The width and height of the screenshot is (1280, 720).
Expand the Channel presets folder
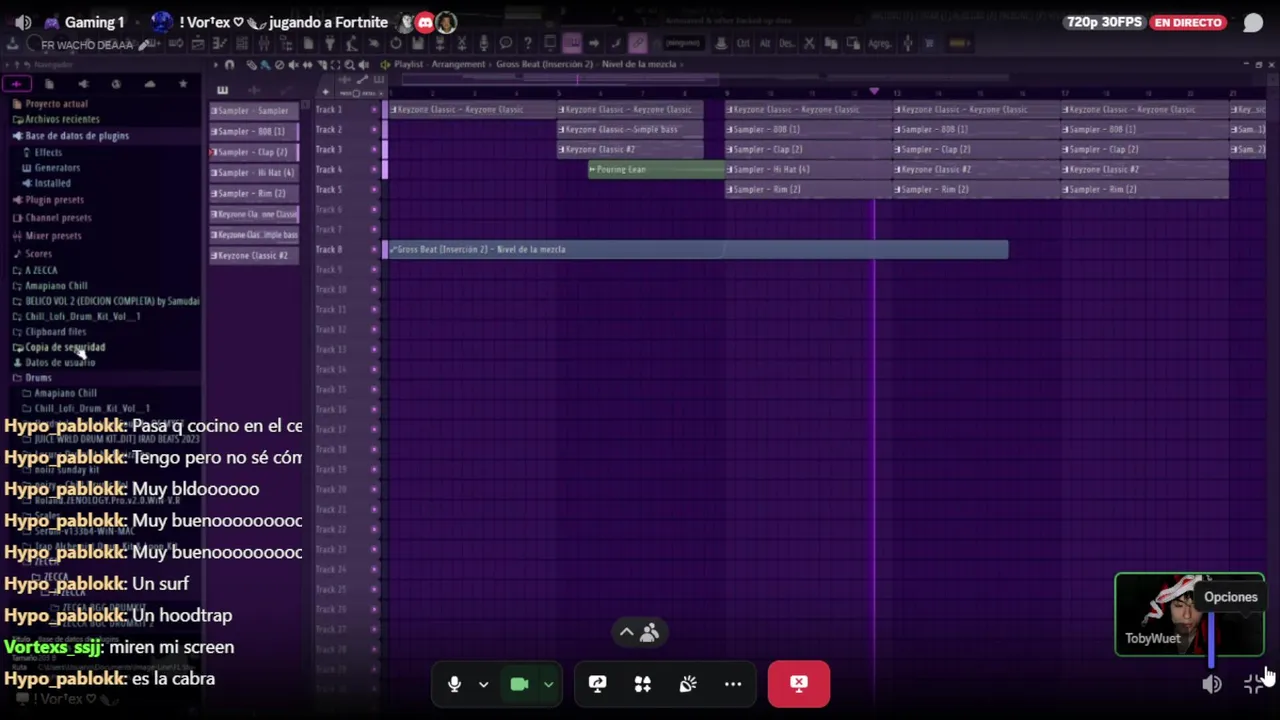pos(52,217)
